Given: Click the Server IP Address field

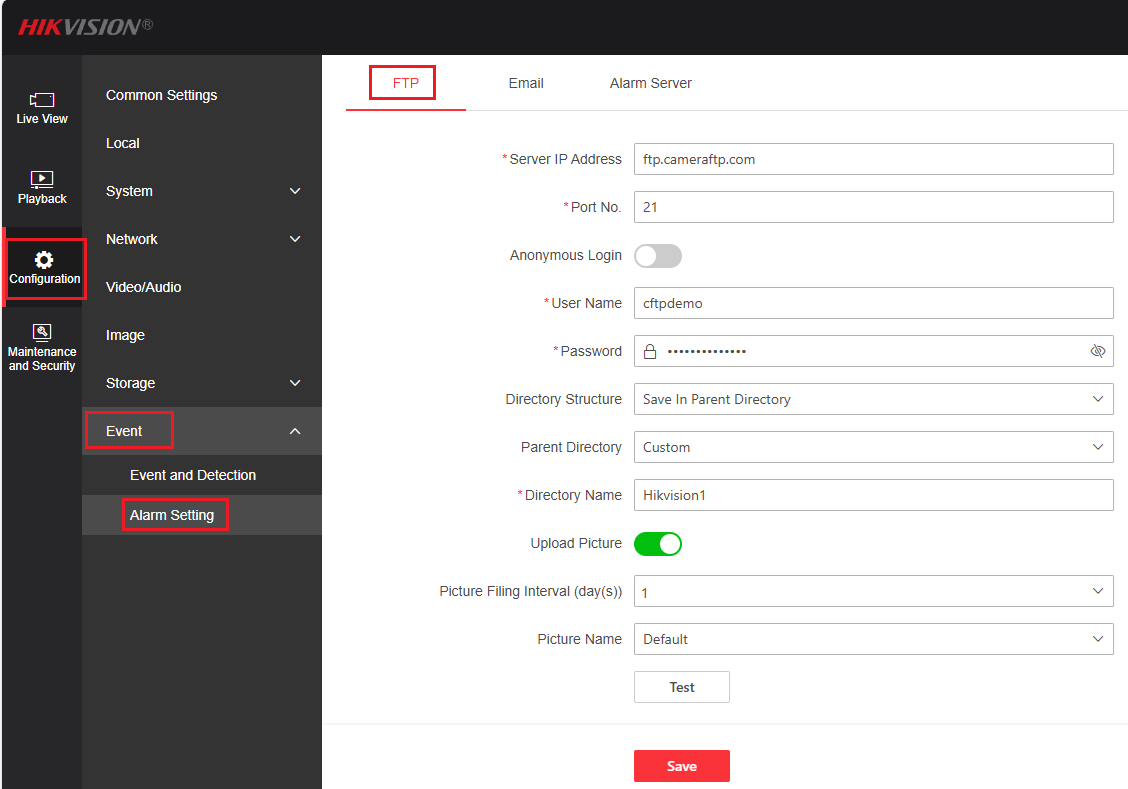Looking at the screenshot, I should pyautogui.click(x=873, y=159).
